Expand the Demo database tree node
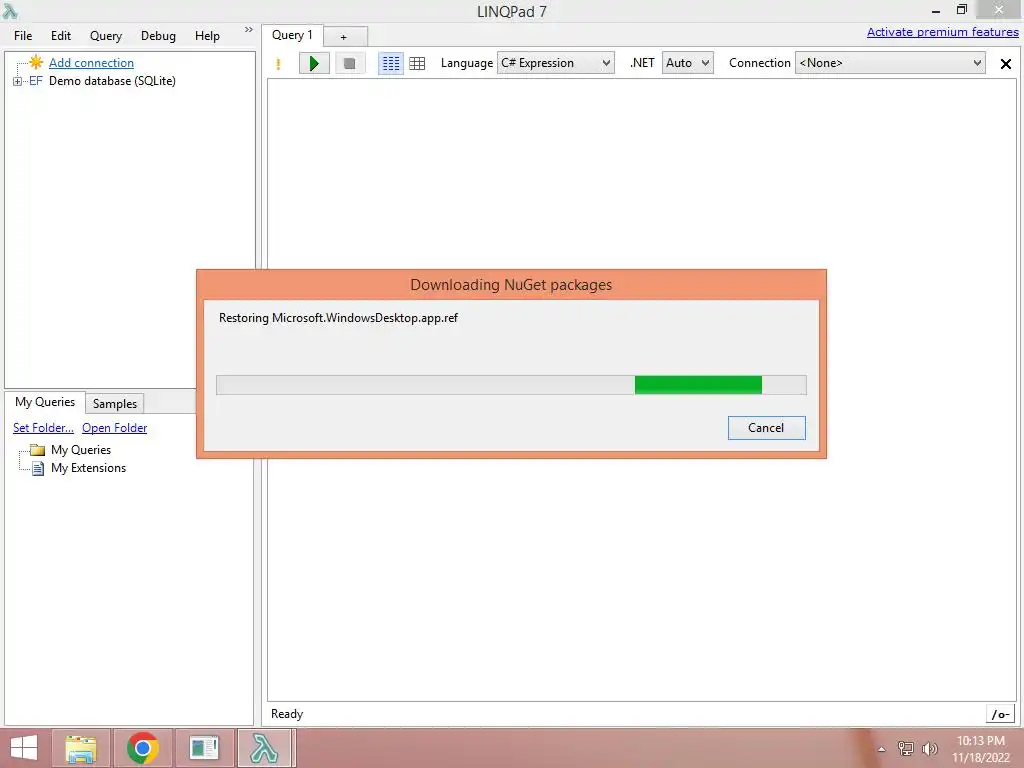 pyautogui.click(x=17, y=81)
